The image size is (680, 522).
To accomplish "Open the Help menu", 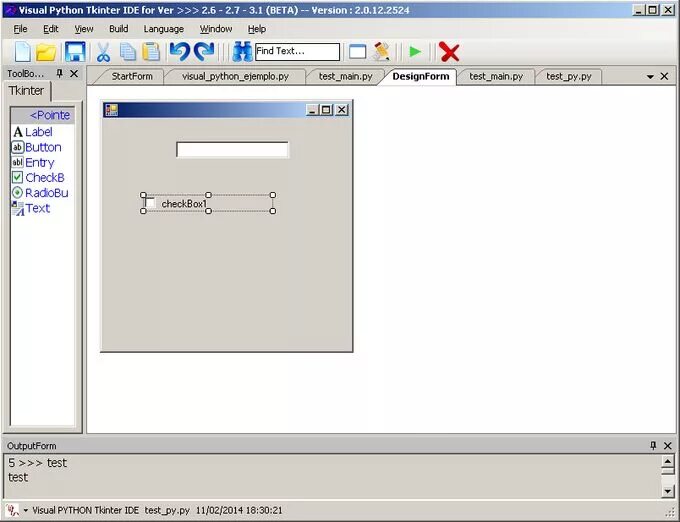I will click(x=257, y=29).
